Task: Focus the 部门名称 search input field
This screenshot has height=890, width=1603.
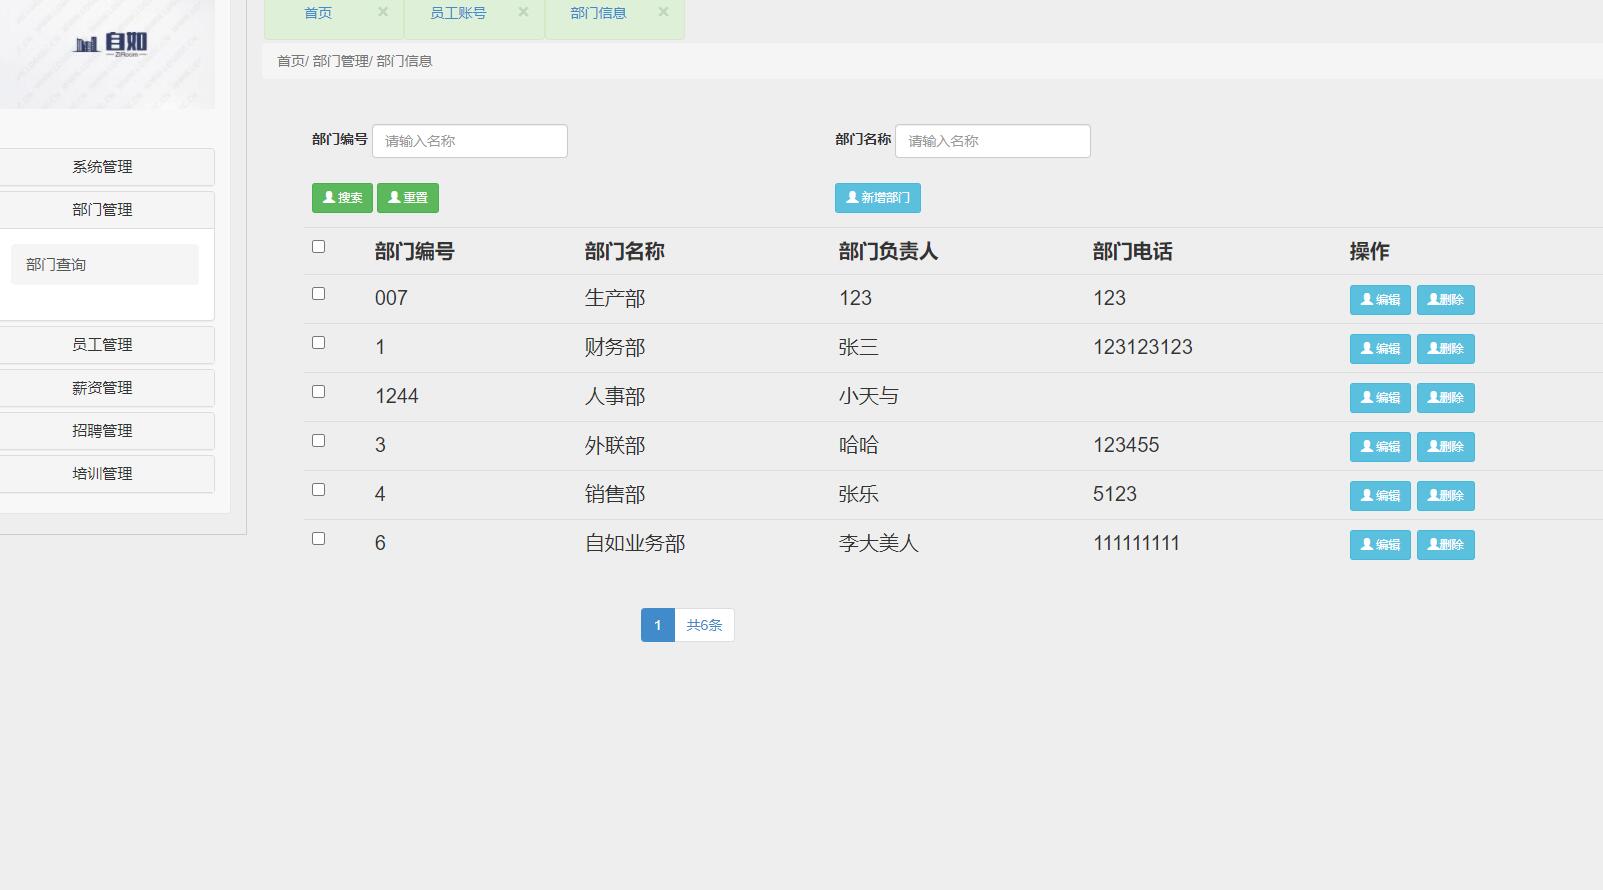Action: pyautogui.click(x=993, y=141)
